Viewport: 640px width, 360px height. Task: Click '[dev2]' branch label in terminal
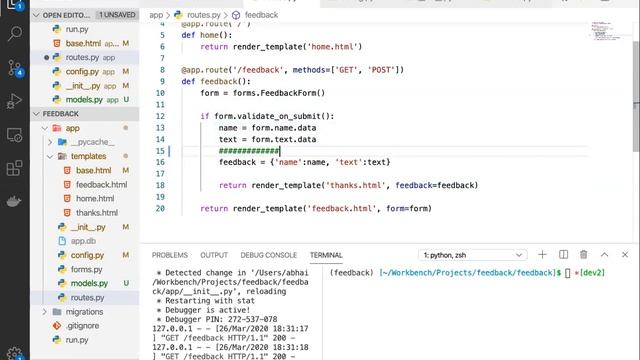(x=592, y=273)
